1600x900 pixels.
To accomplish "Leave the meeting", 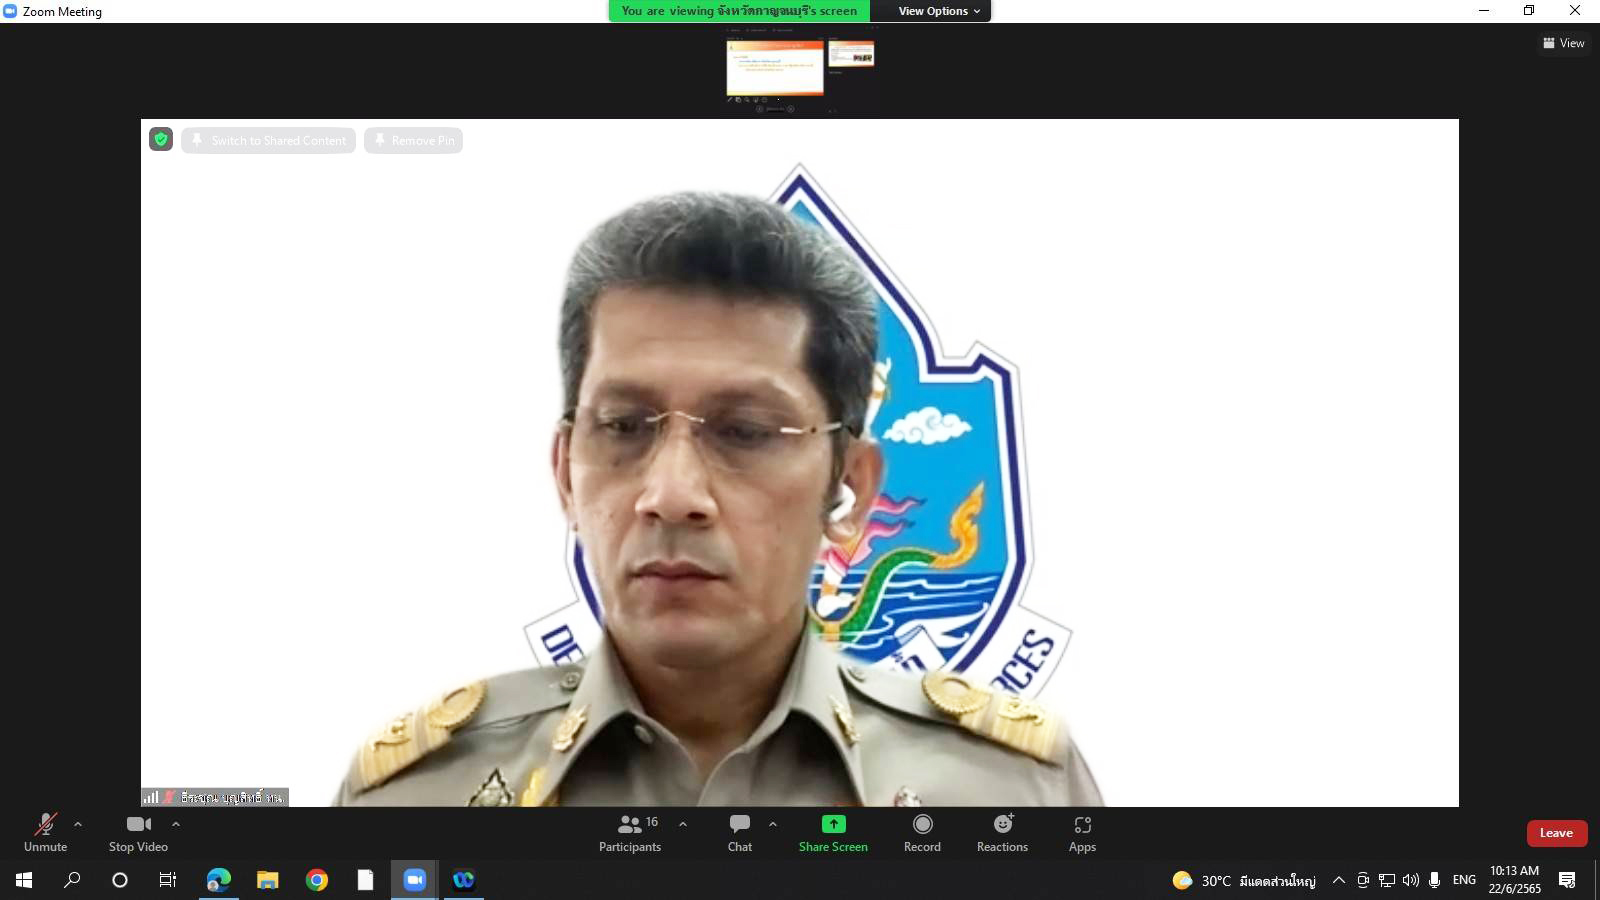I will (x=1556, y=833).
